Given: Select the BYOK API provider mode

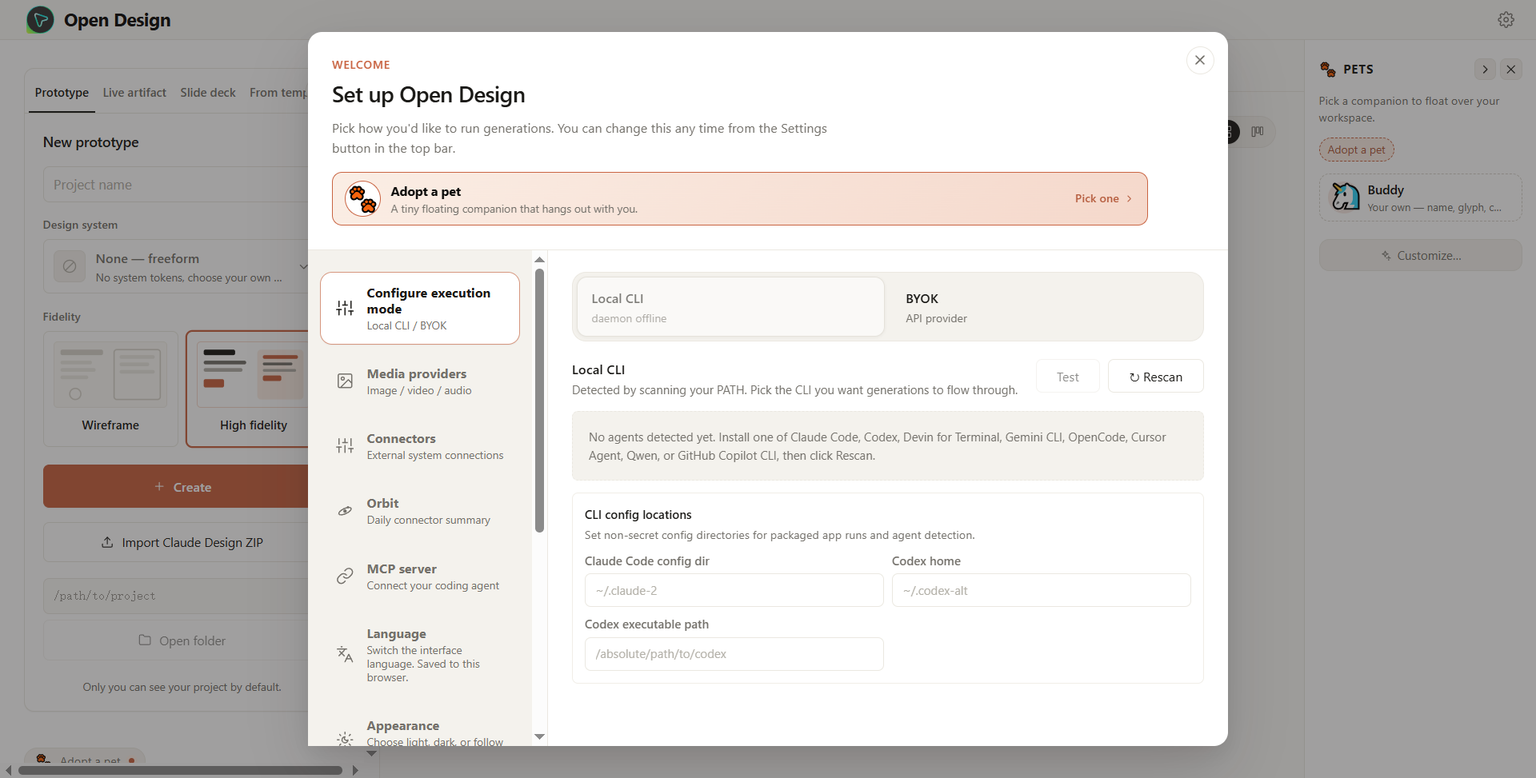Looking at the screenshot, I should point(1044,307).
